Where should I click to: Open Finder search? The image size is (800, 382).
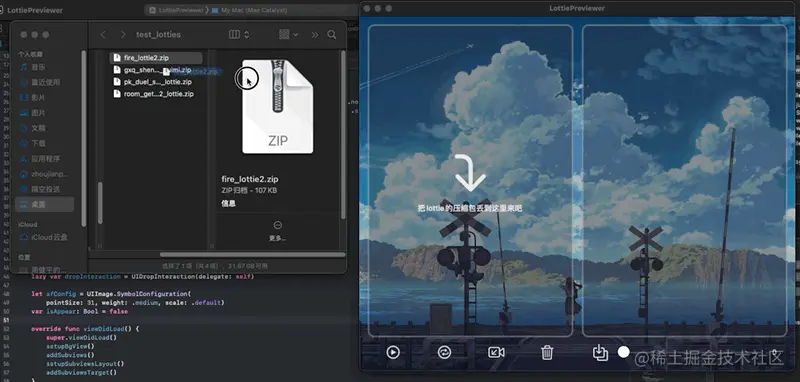click(332, 35)
